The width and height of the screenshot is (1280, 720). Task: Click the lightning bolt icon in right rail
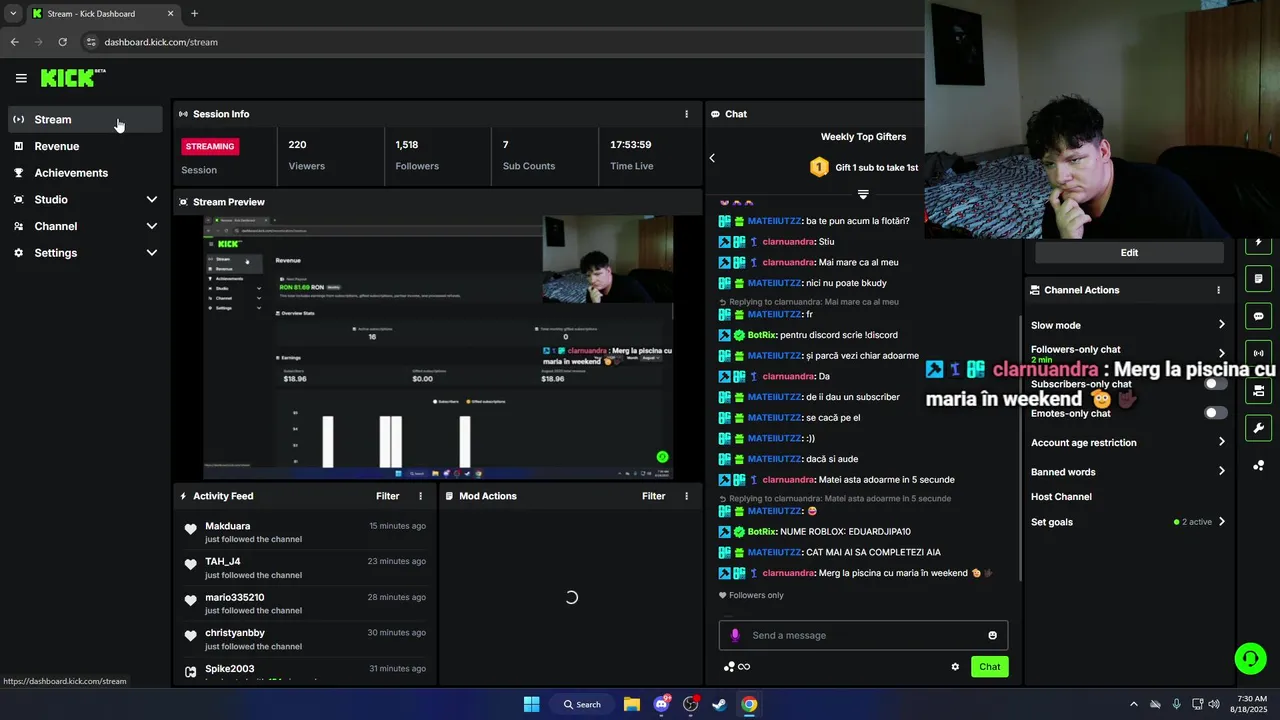point(1258,243)
